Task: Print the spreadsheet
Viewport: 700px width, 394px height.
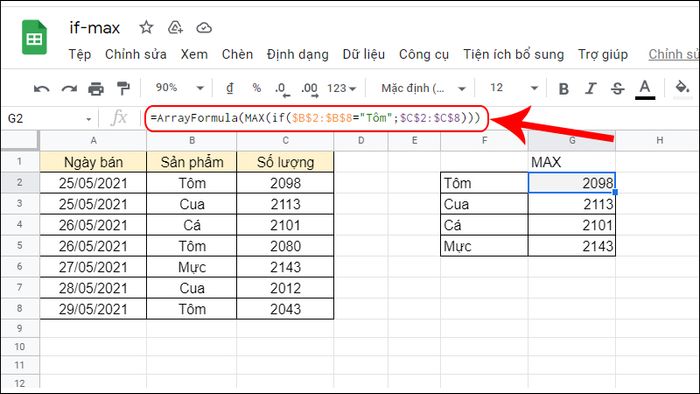Action: [x=96, y=88]
